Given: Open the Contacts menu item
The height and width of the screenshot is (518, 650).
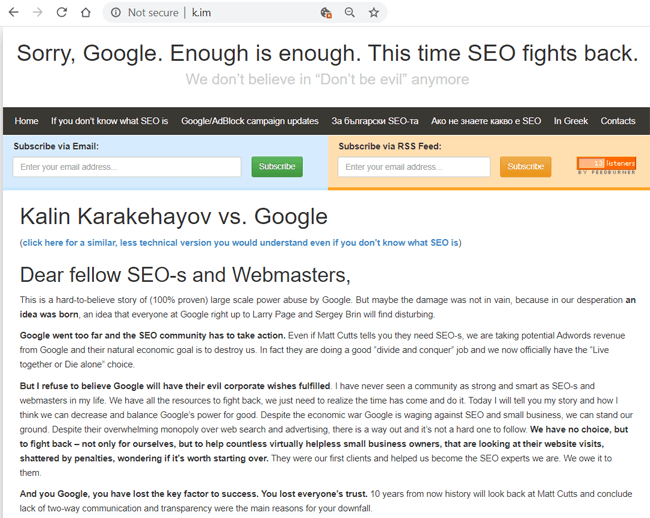Looking at the screenshot, I should point(618,121).
